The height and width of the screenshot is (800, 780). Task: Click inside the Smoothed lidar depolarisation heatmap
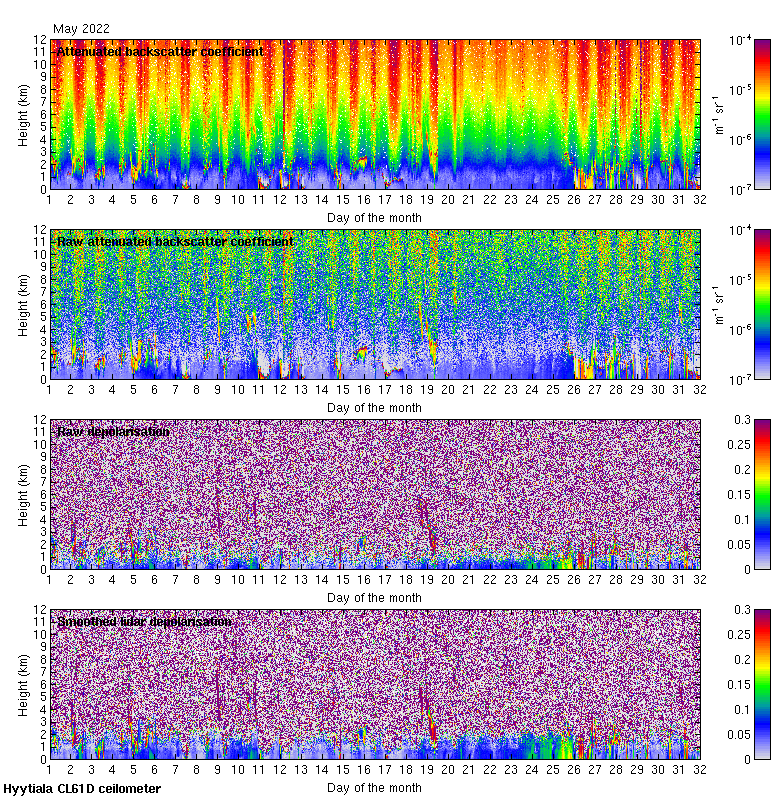[375, 690]
